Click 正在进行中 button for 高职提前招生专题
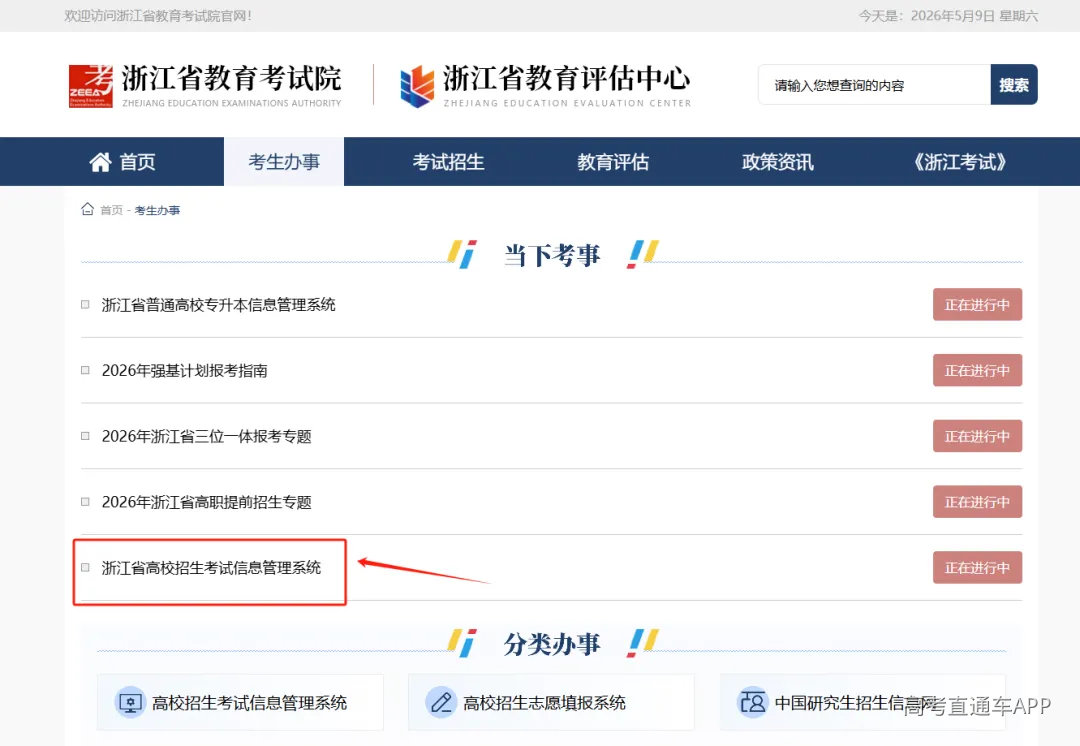This screenshot has height=746, width=1080. click(977, 501)
